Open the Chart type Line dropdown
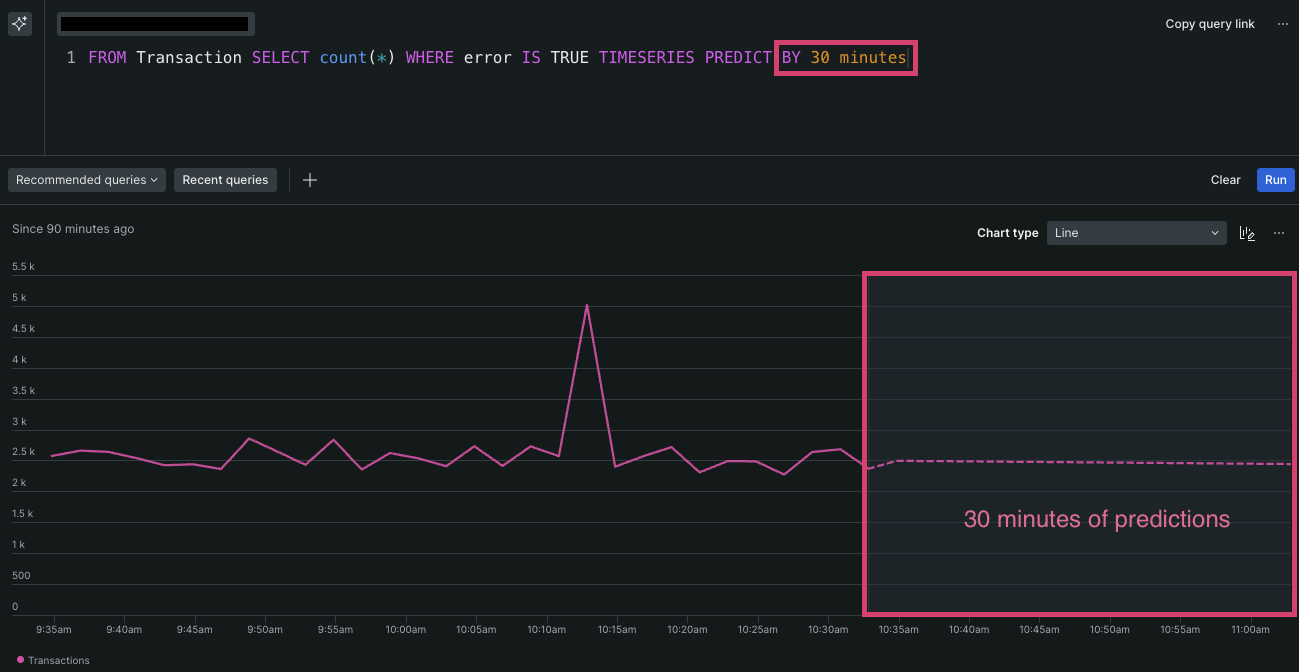 (x=1137, y=233)
